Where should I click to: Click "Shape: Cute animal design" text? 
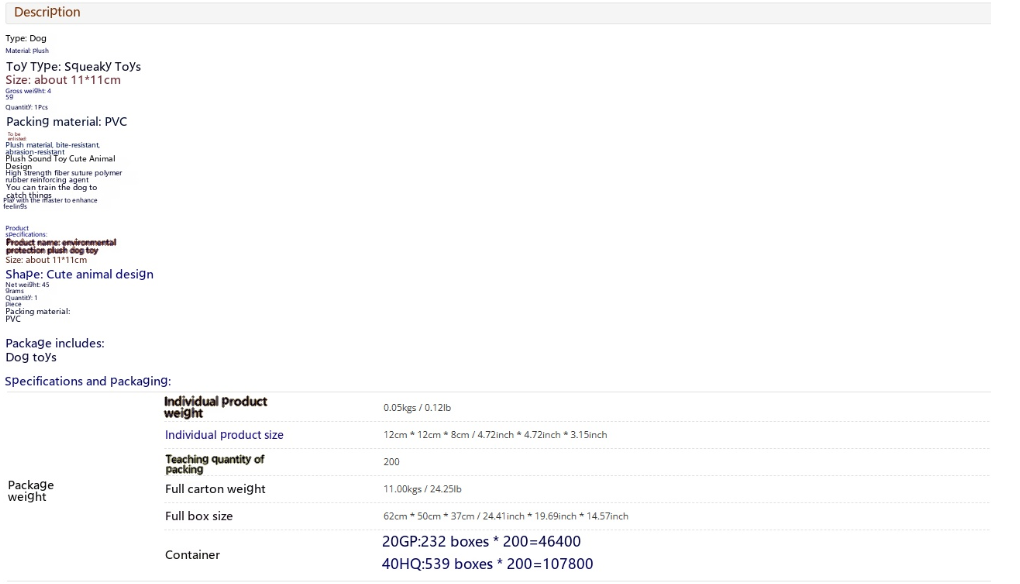click(x=79, y=274)
